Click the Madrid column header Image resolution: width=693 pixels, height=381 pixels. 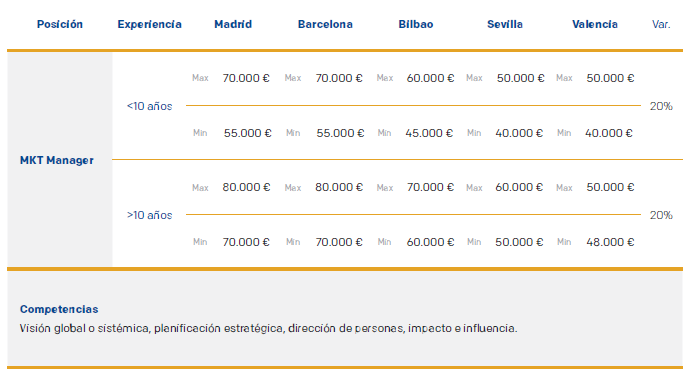pos(233,24)
